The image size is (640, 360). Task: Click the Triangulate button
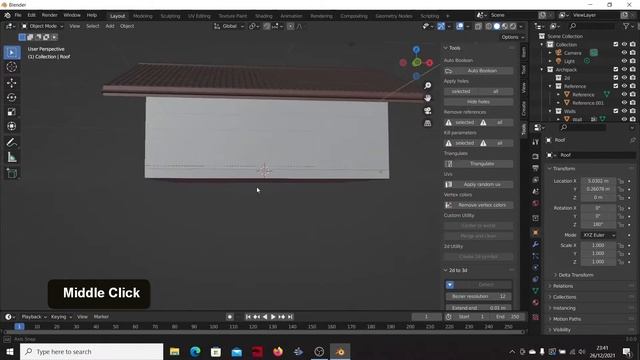click(x=478, y=164)
